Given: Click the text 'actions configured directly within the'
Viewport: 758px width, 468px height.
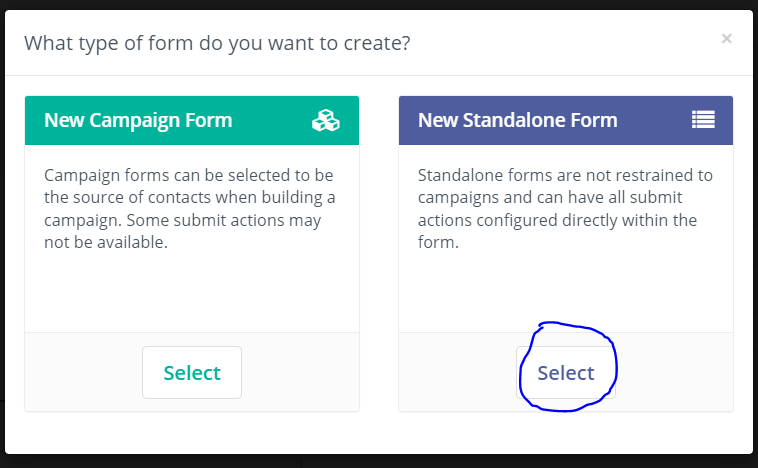Looking at the screenshot, I should tap(557, 220).
